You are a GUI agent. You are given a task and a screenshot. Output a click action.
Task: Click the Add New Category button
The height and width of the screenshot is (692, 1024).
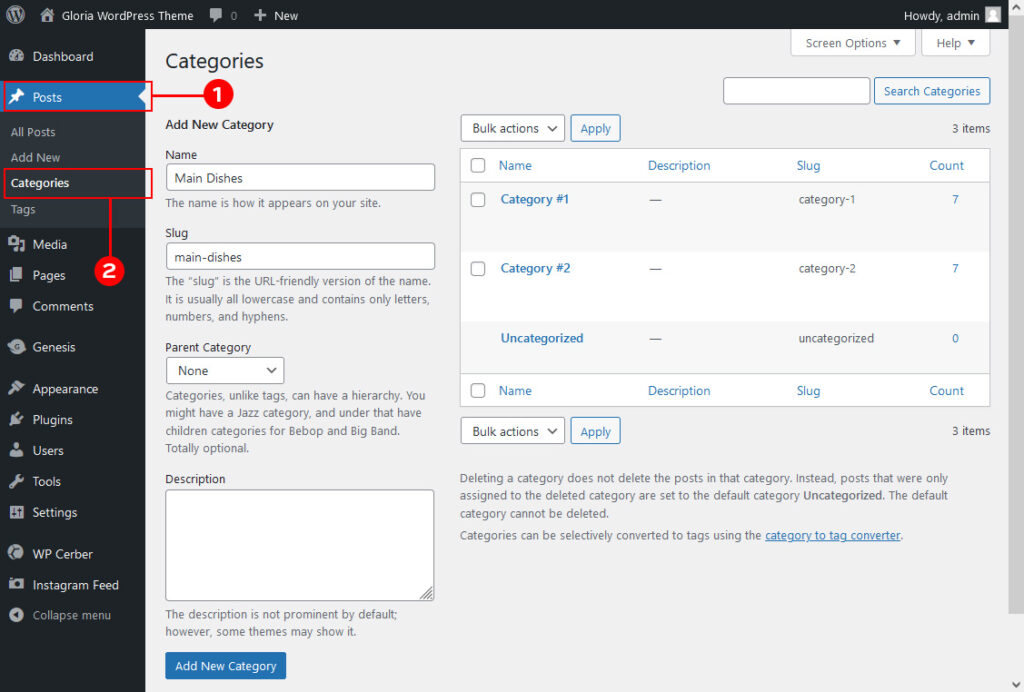click(x=225, y=665)
